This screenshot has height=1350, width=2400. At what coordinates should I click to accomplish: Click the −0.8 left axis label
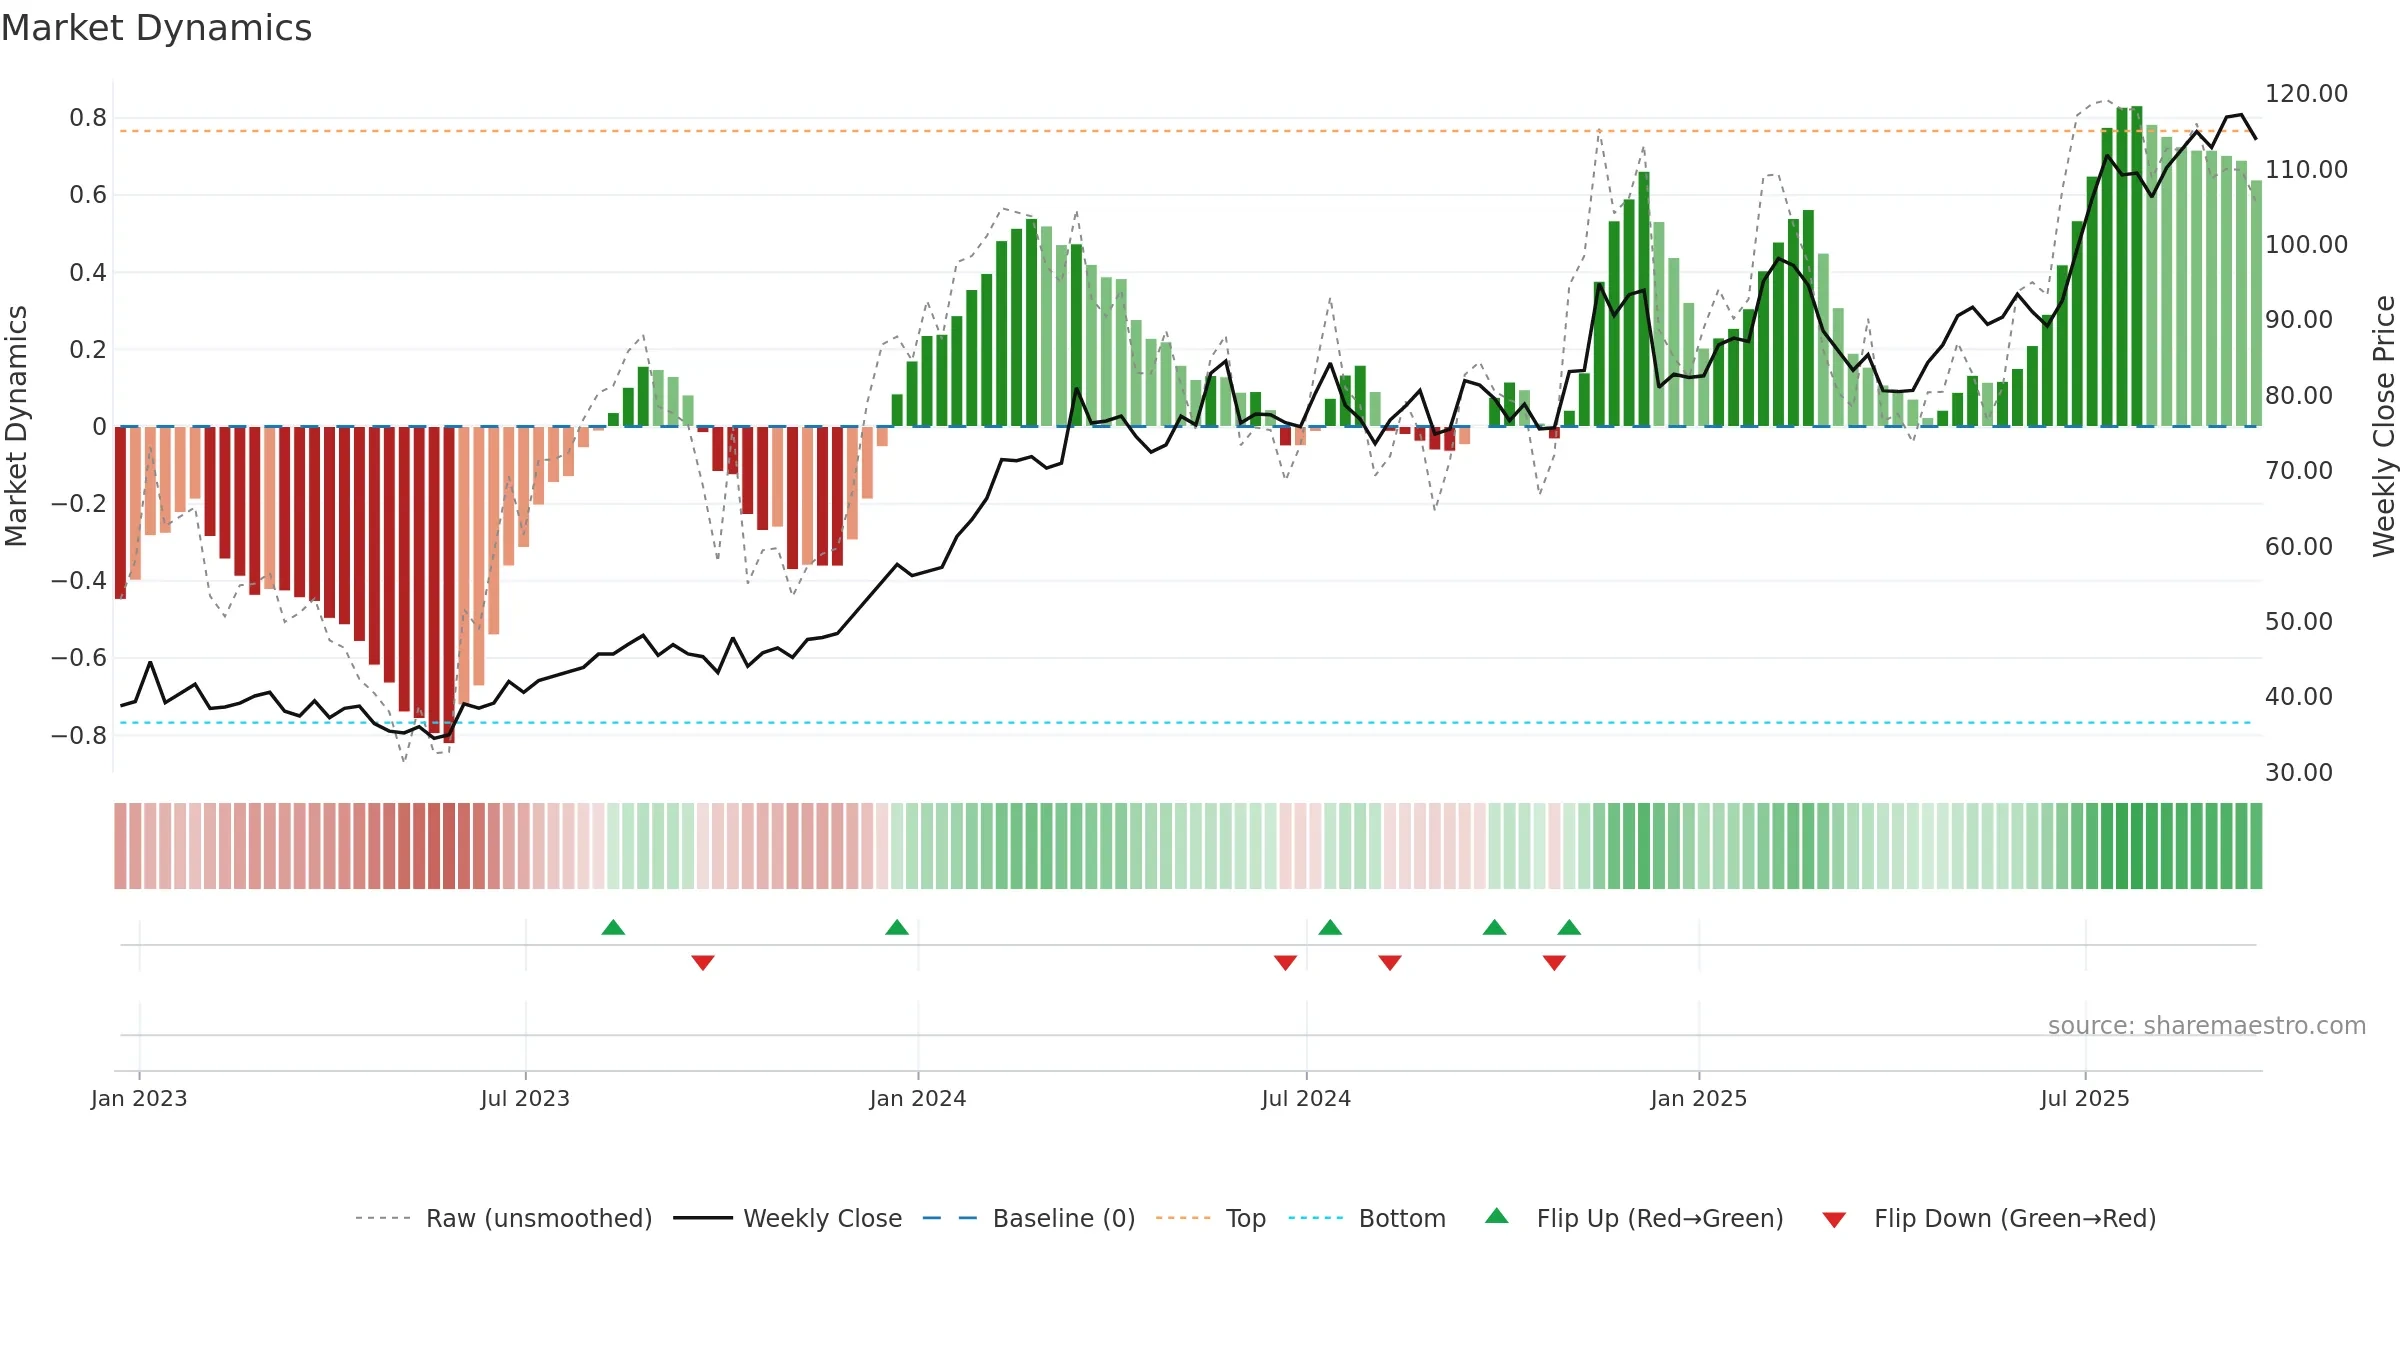click(79, 735)
